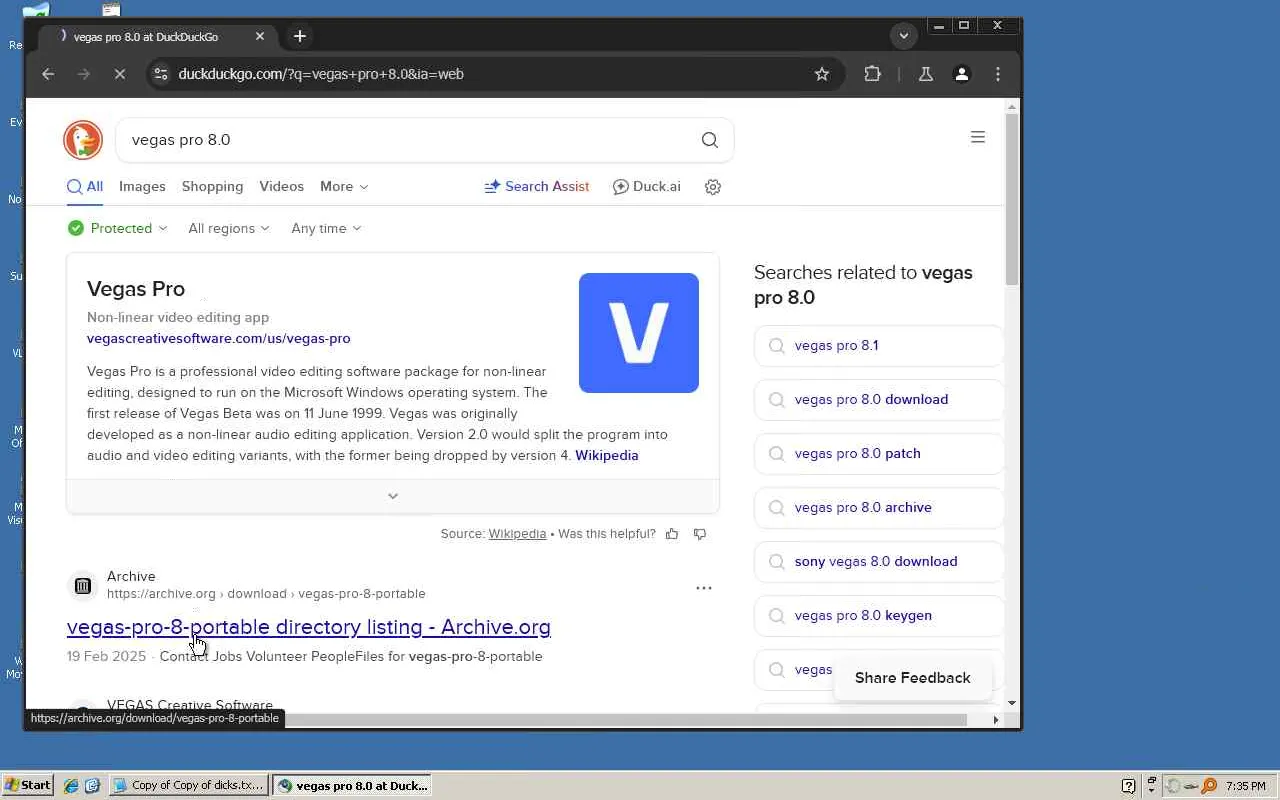Expand the Vegas Pro info box
Viewport: 1280px width, 800px height.
(393, 496)
